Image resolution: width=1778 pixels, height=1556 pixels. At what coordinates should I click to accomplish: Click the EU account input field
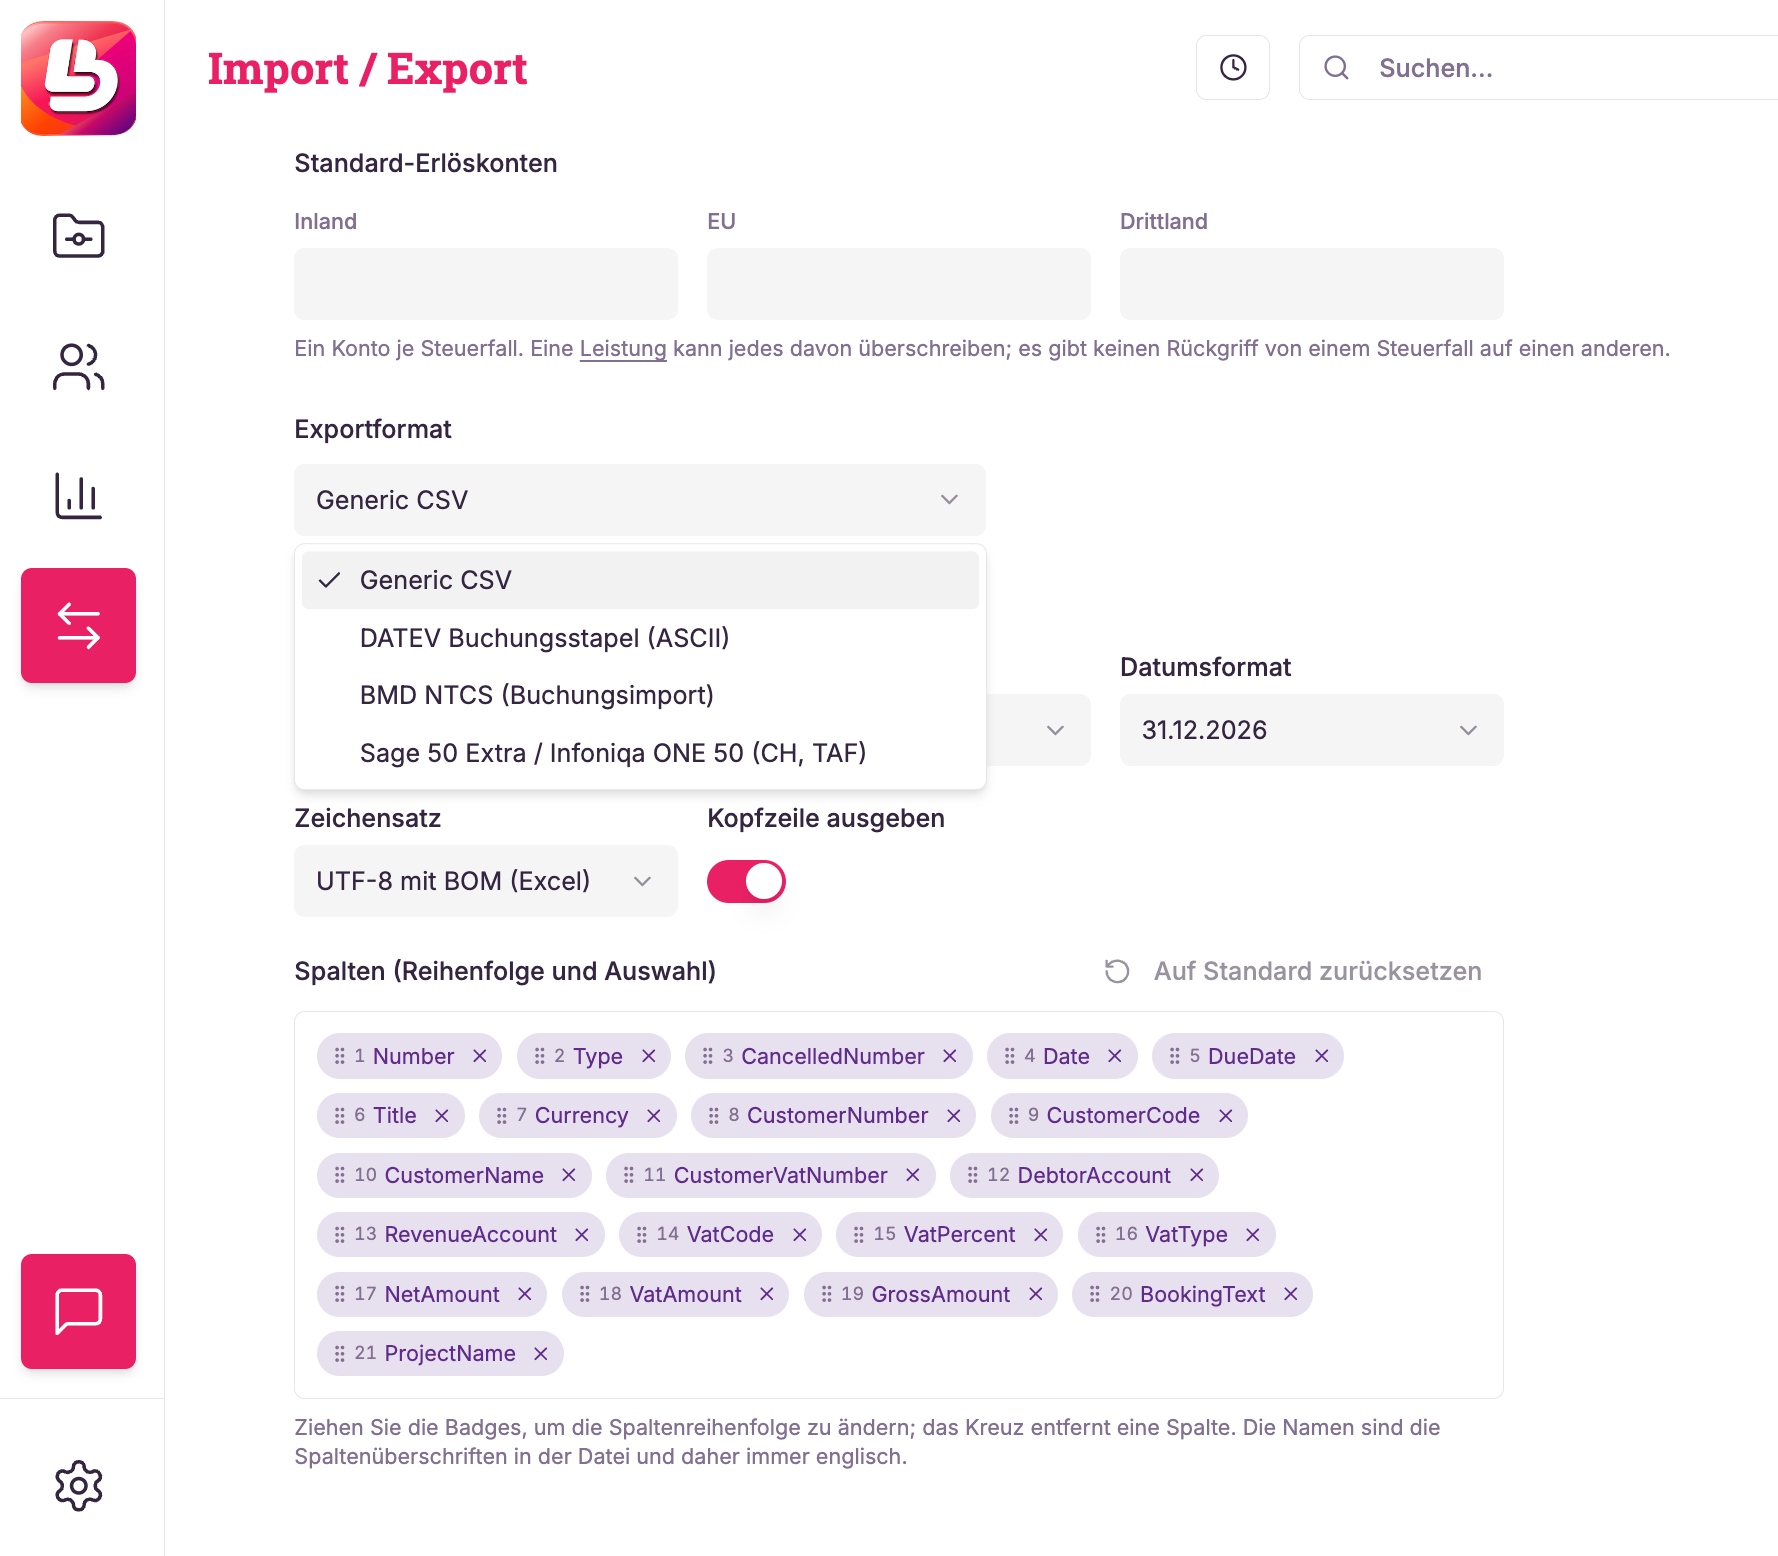(899, 284)
